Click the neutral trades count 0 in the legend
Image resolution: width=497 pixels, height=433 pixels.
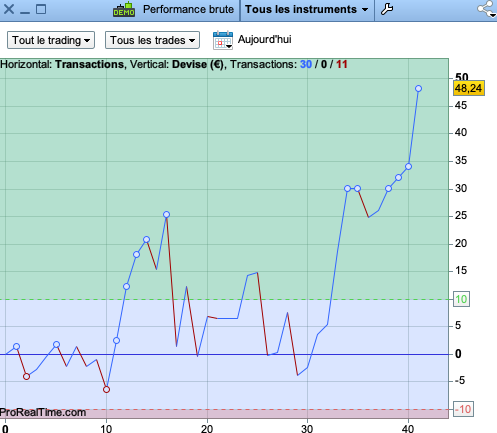(324, 64)
